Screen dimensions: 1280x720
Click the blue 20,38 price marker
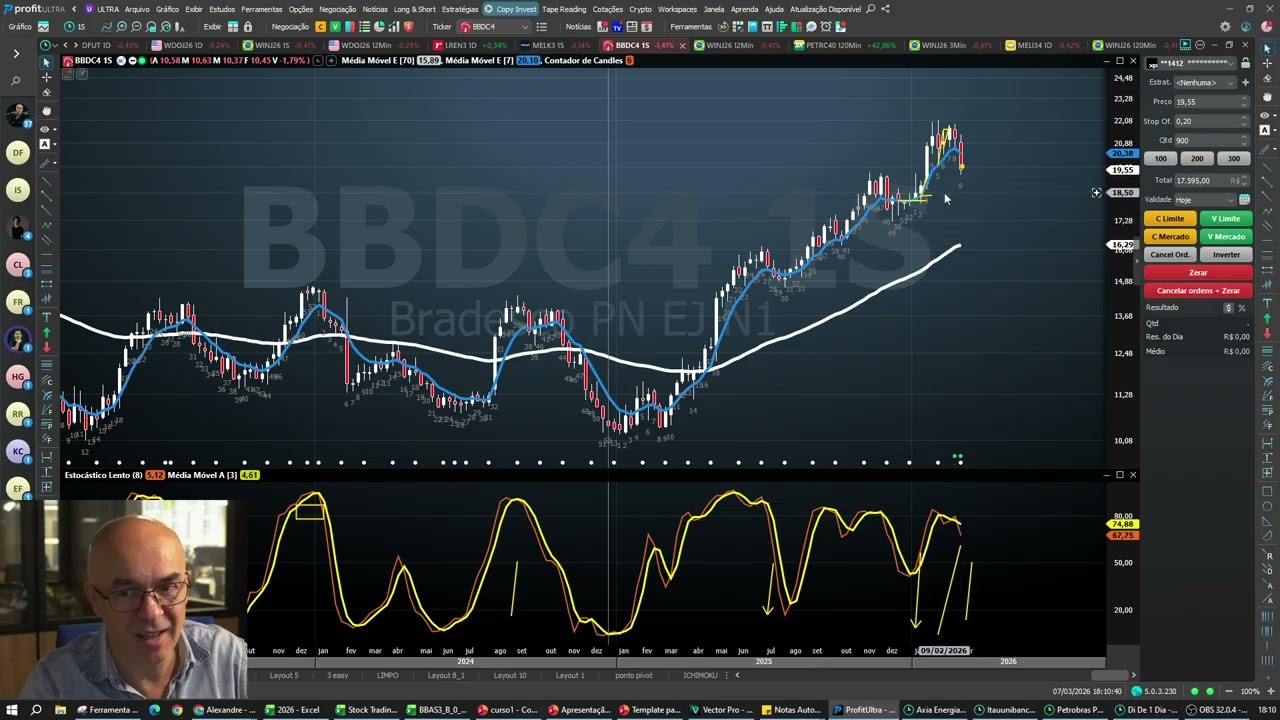coord(1123,153)
